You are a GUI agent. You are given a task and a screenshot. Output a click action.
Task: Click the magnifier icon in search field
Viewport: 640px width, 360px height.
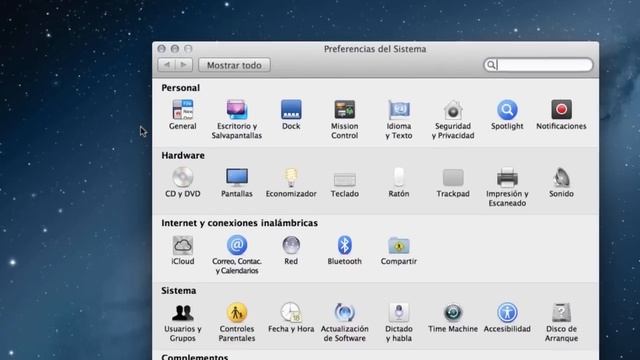click(x=491, y=65)
